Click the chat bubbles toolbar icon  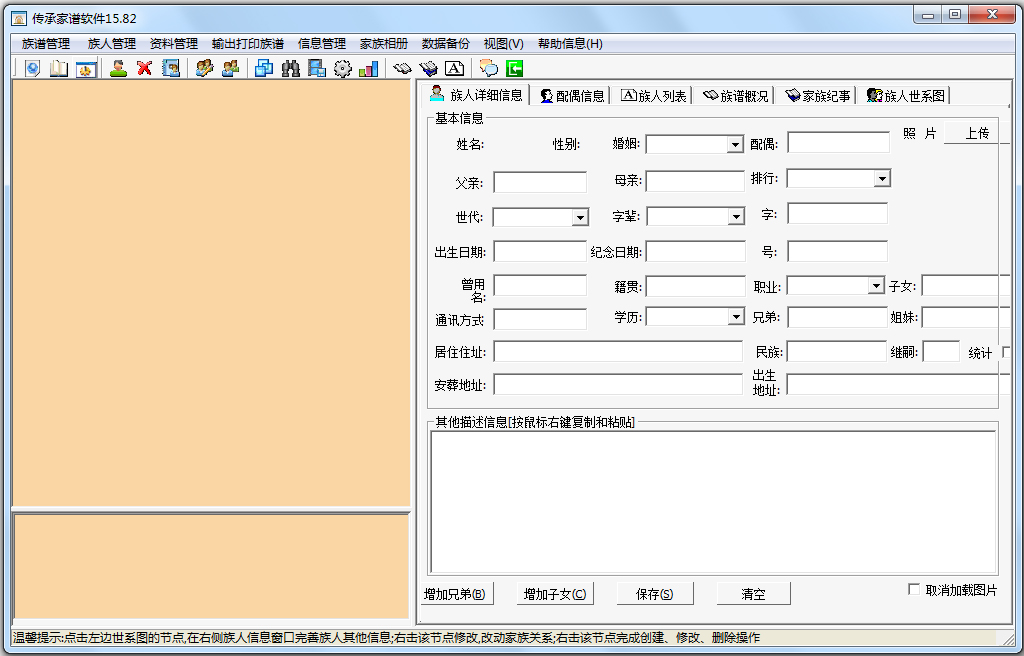488,68
